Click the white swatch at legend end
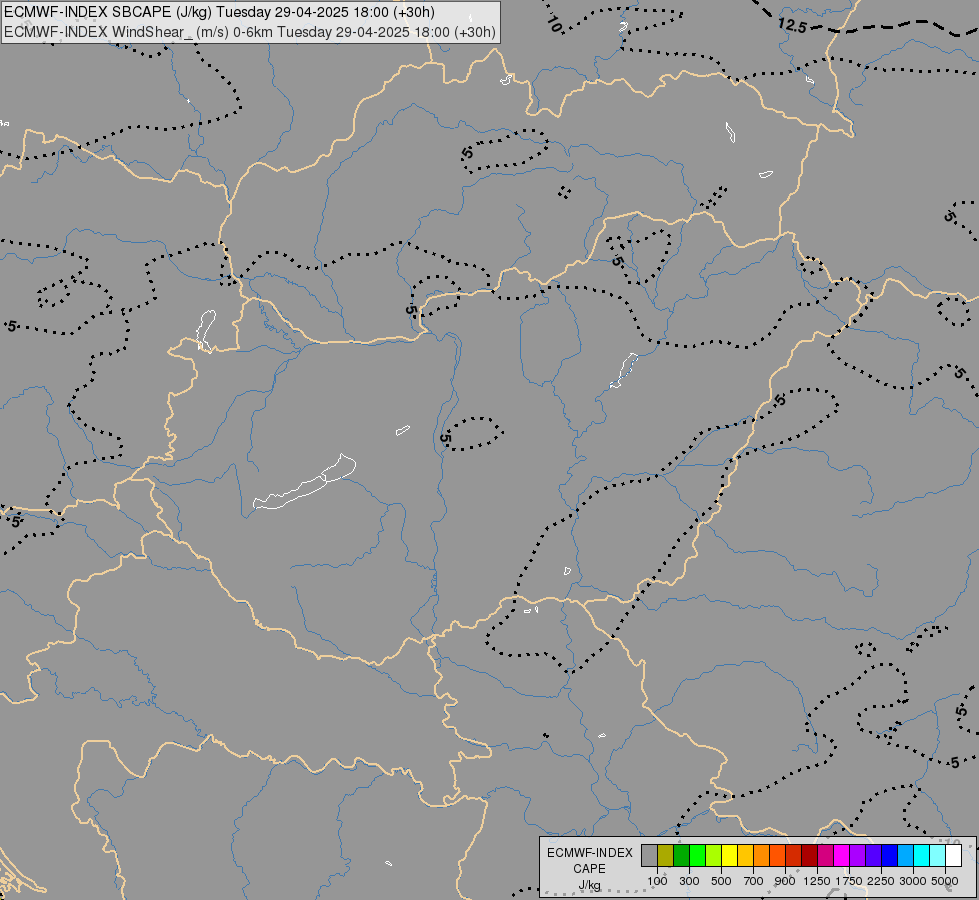This screenshot has height=900, width=979. 954,856
